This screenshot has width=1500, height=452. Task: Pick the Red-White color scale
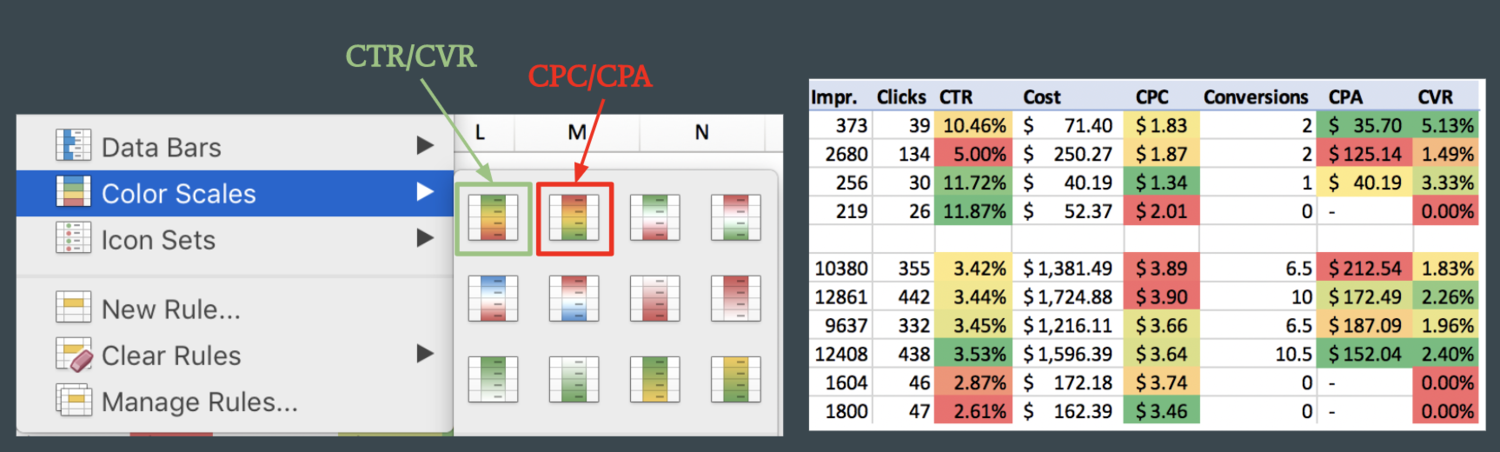click(x=736, y=298)
